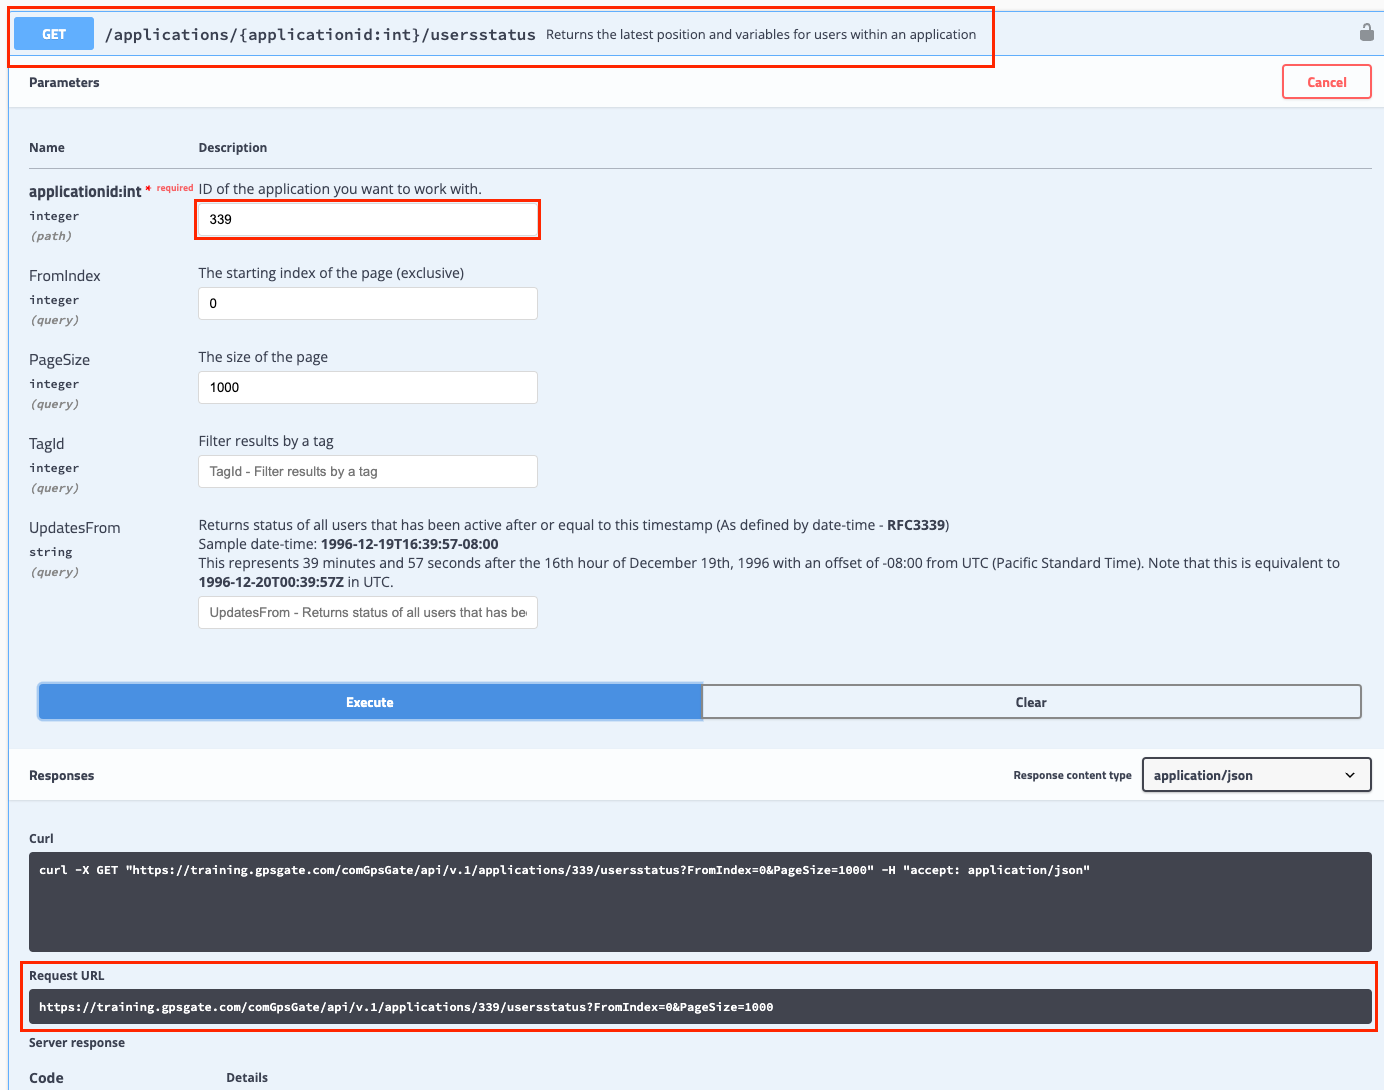Click the authorization lock icon
Viewport: 1384px width, 1090px height.
pos(1366,32)
